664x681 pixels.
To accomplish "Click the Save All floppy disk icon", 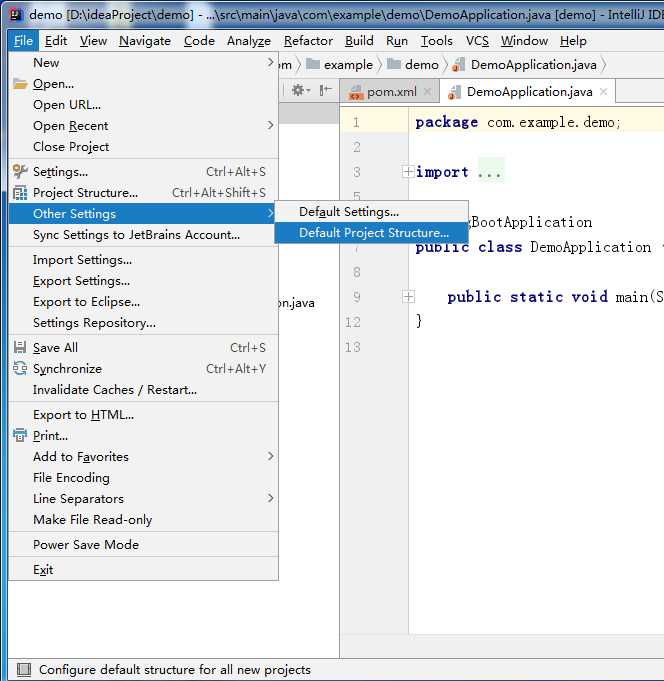I will [20, 347].
